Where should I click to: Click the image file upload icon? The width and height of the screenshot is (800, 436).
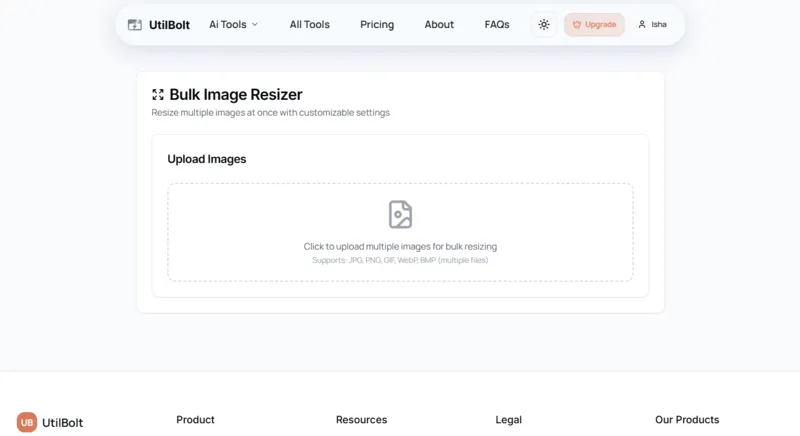click(401, 214)
